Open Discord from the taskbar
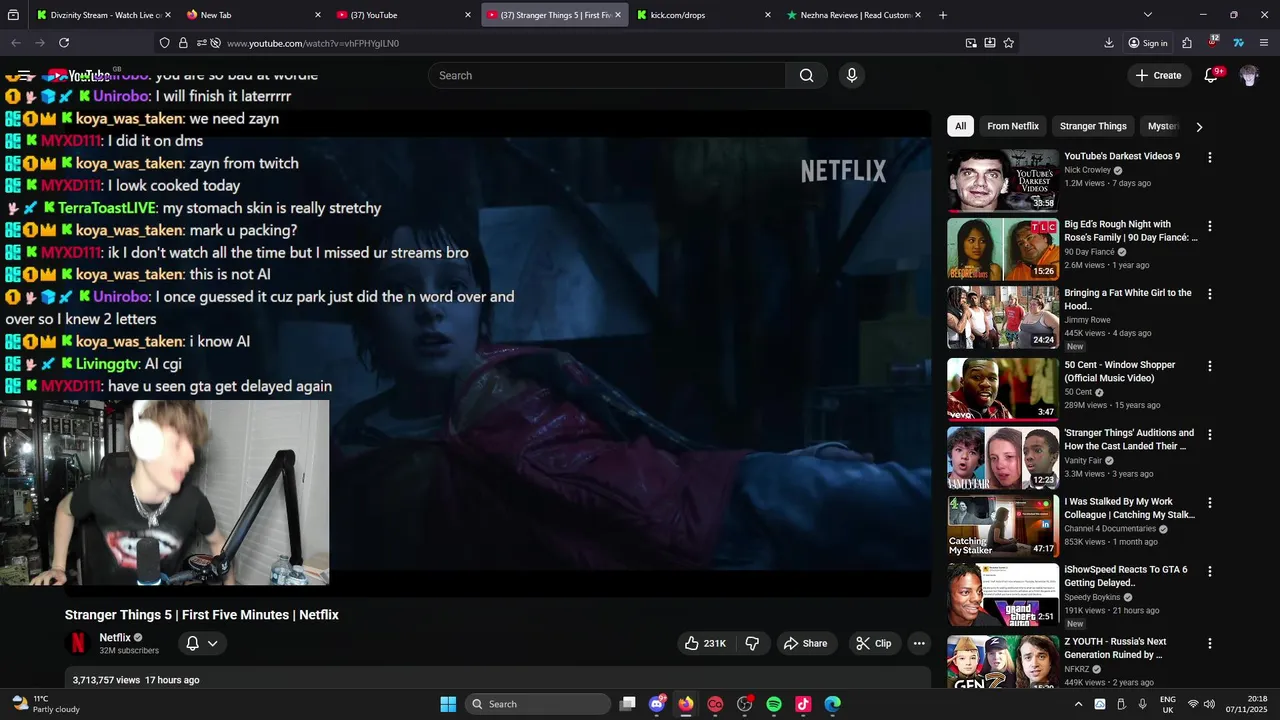The height and width of the screenshot is (720, 1280). [x=657, y=704]
